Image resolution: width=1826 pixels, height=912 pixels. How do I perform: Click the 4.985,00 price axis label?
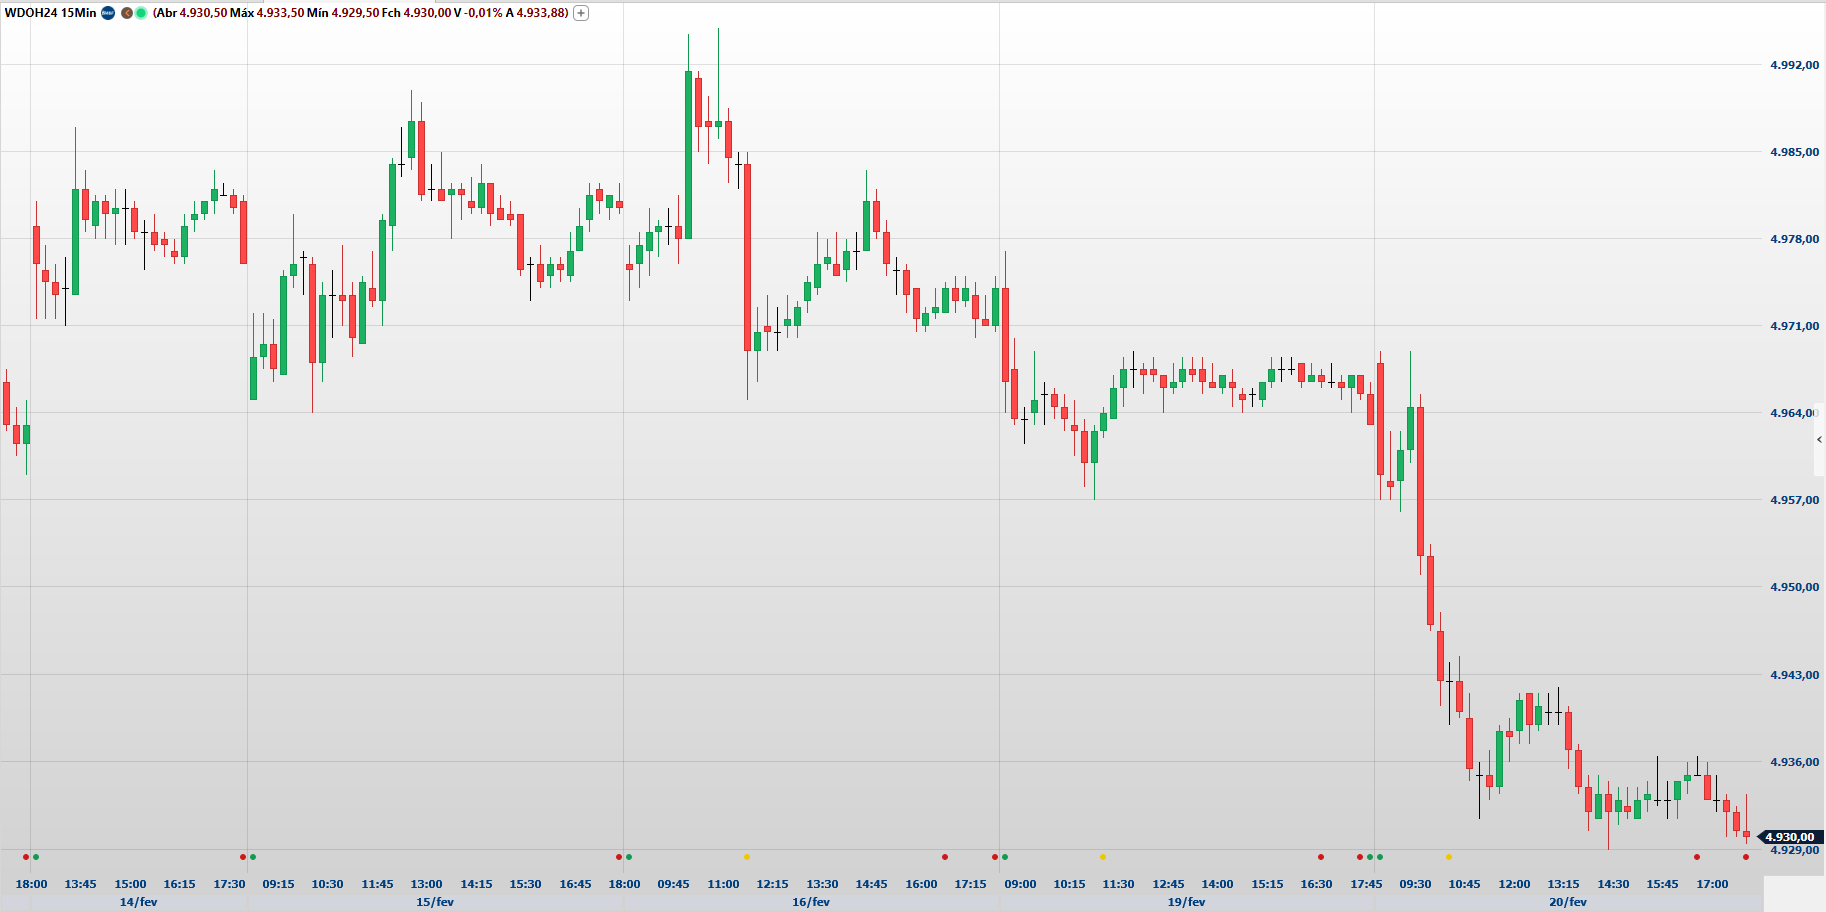click(x=1794, y=152)
